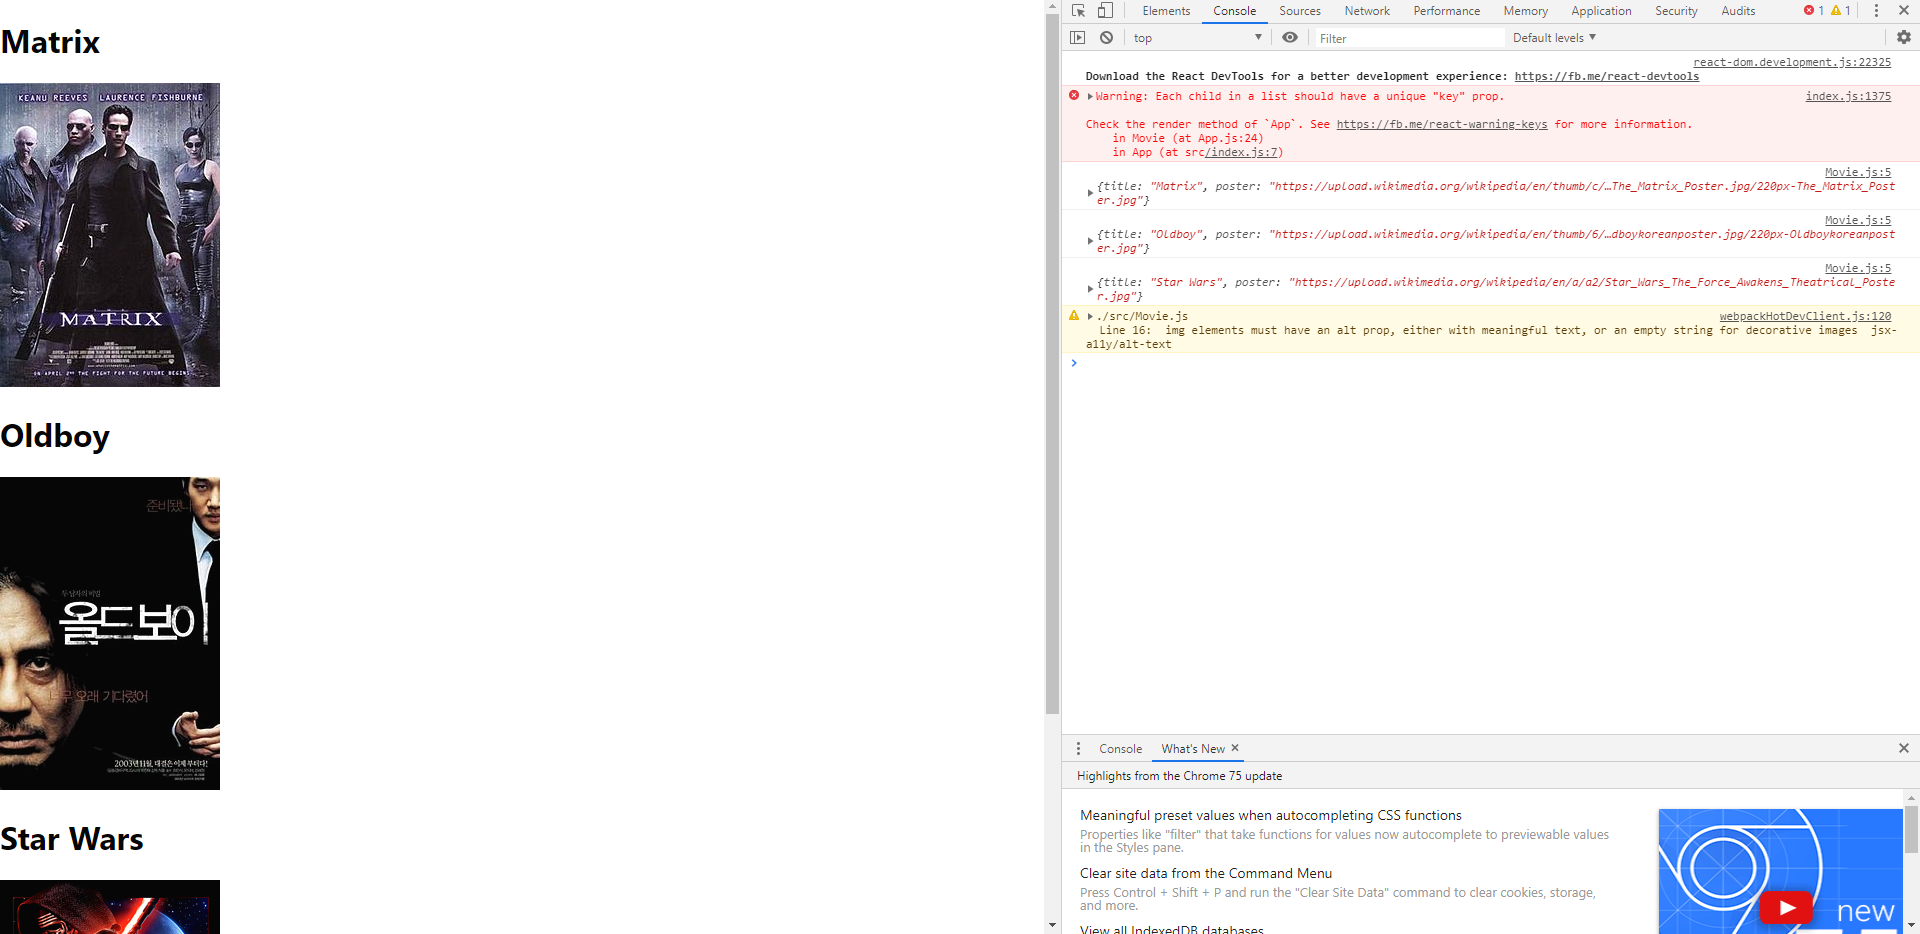Close the What's New drawer tab
This screenshot has height=934, width=1920.
(x=1235, y=748)
